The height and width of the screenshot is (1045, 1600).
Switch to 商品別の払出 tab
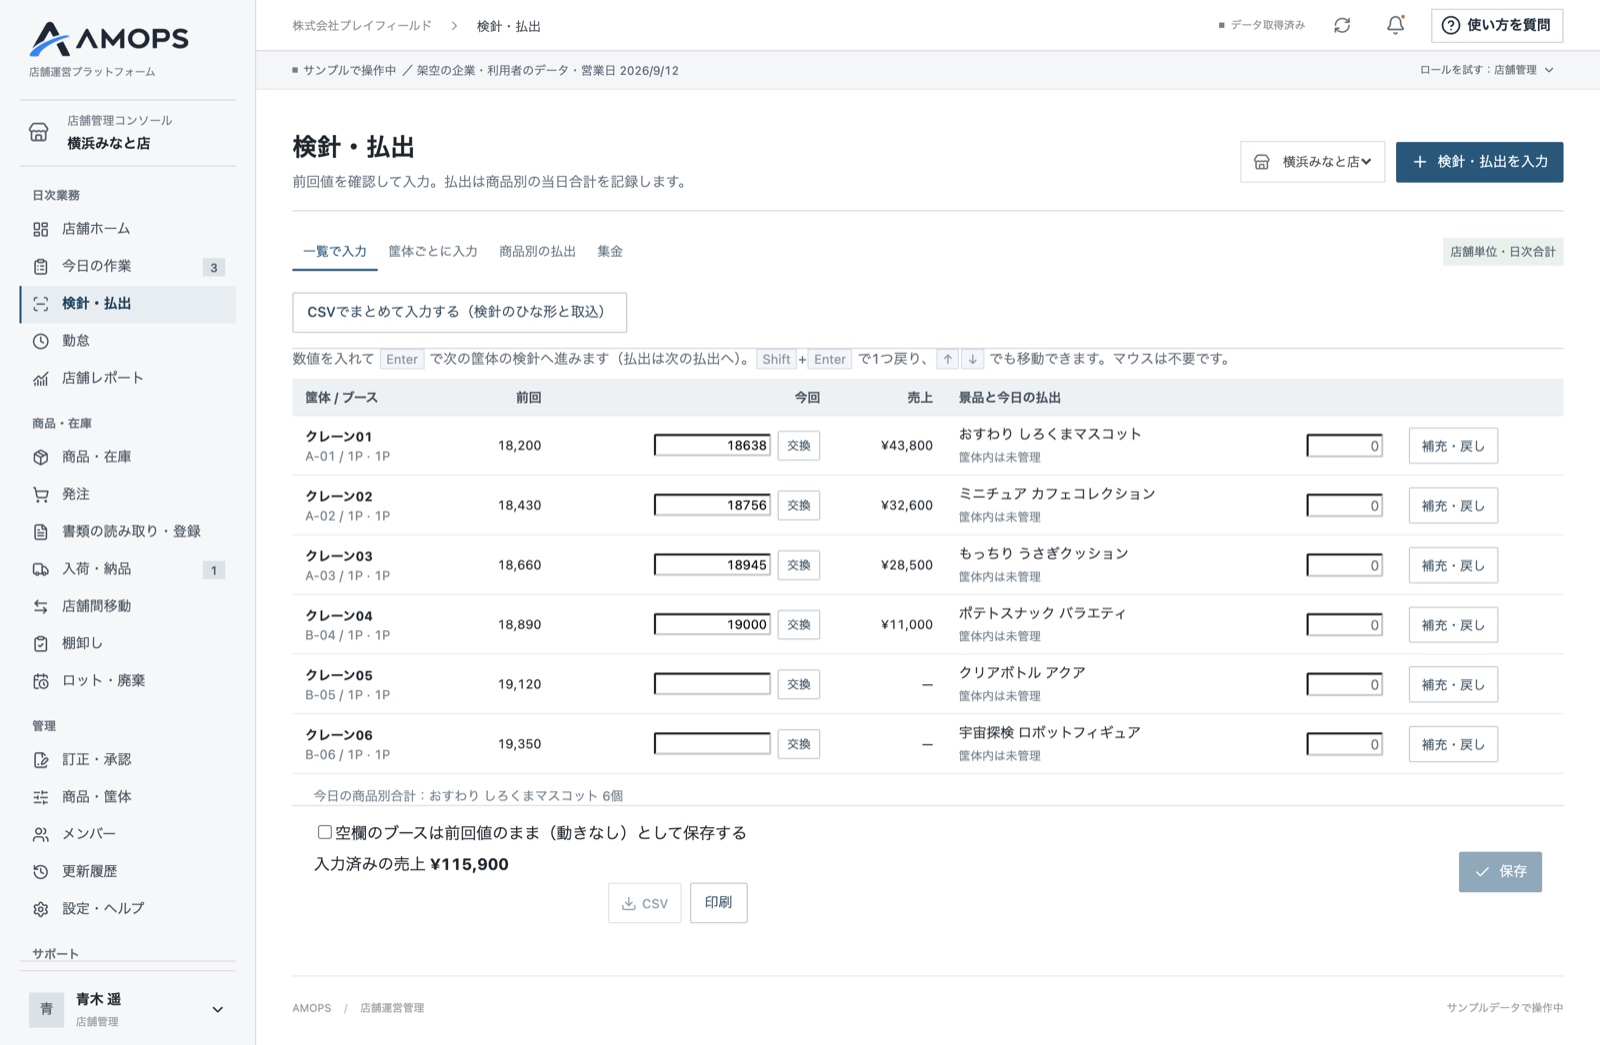tap(538, 252)
